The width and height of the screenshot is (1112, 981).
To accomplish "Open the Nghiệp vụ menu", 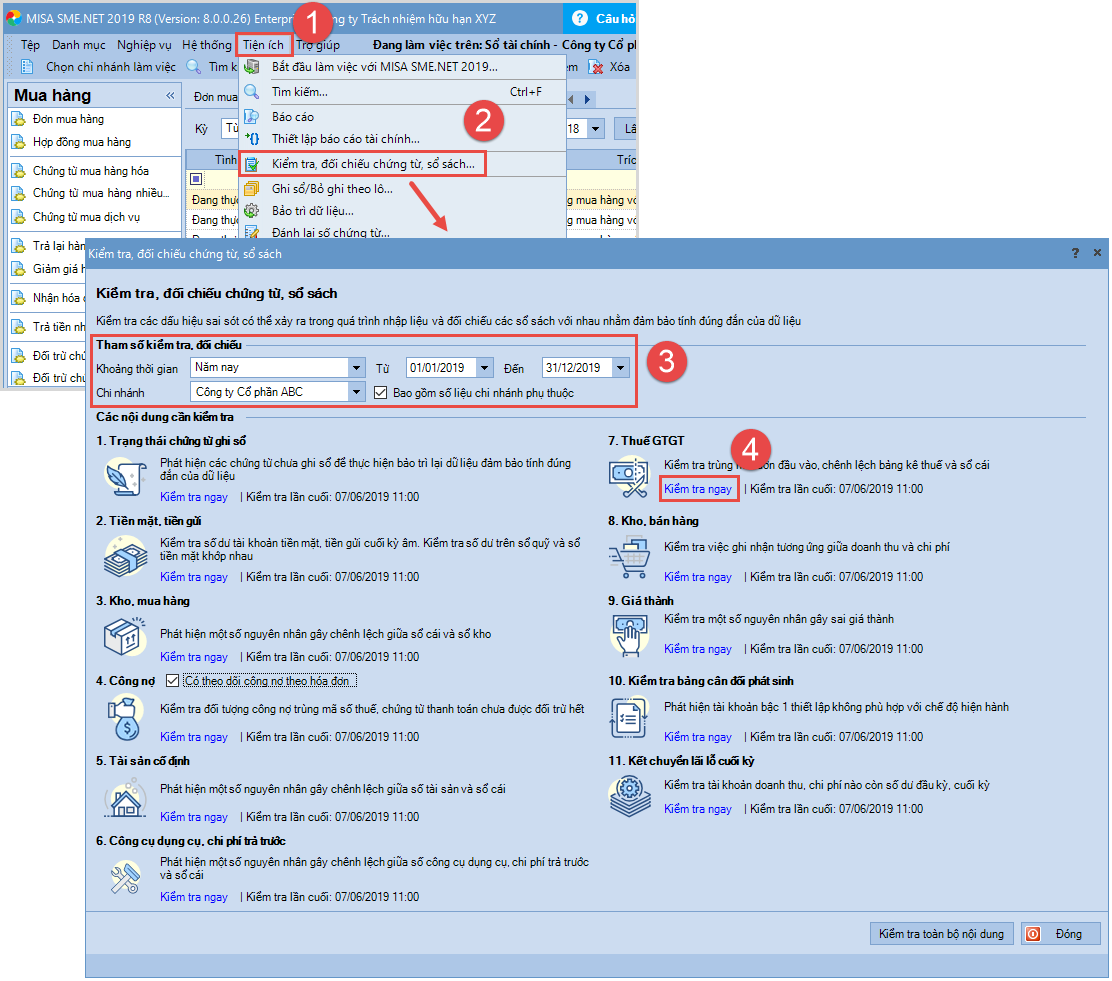I will coord(144,45).
